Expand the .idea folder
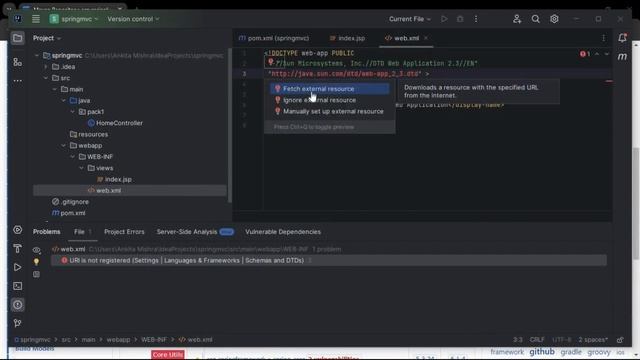 click(x=46, y=67)
